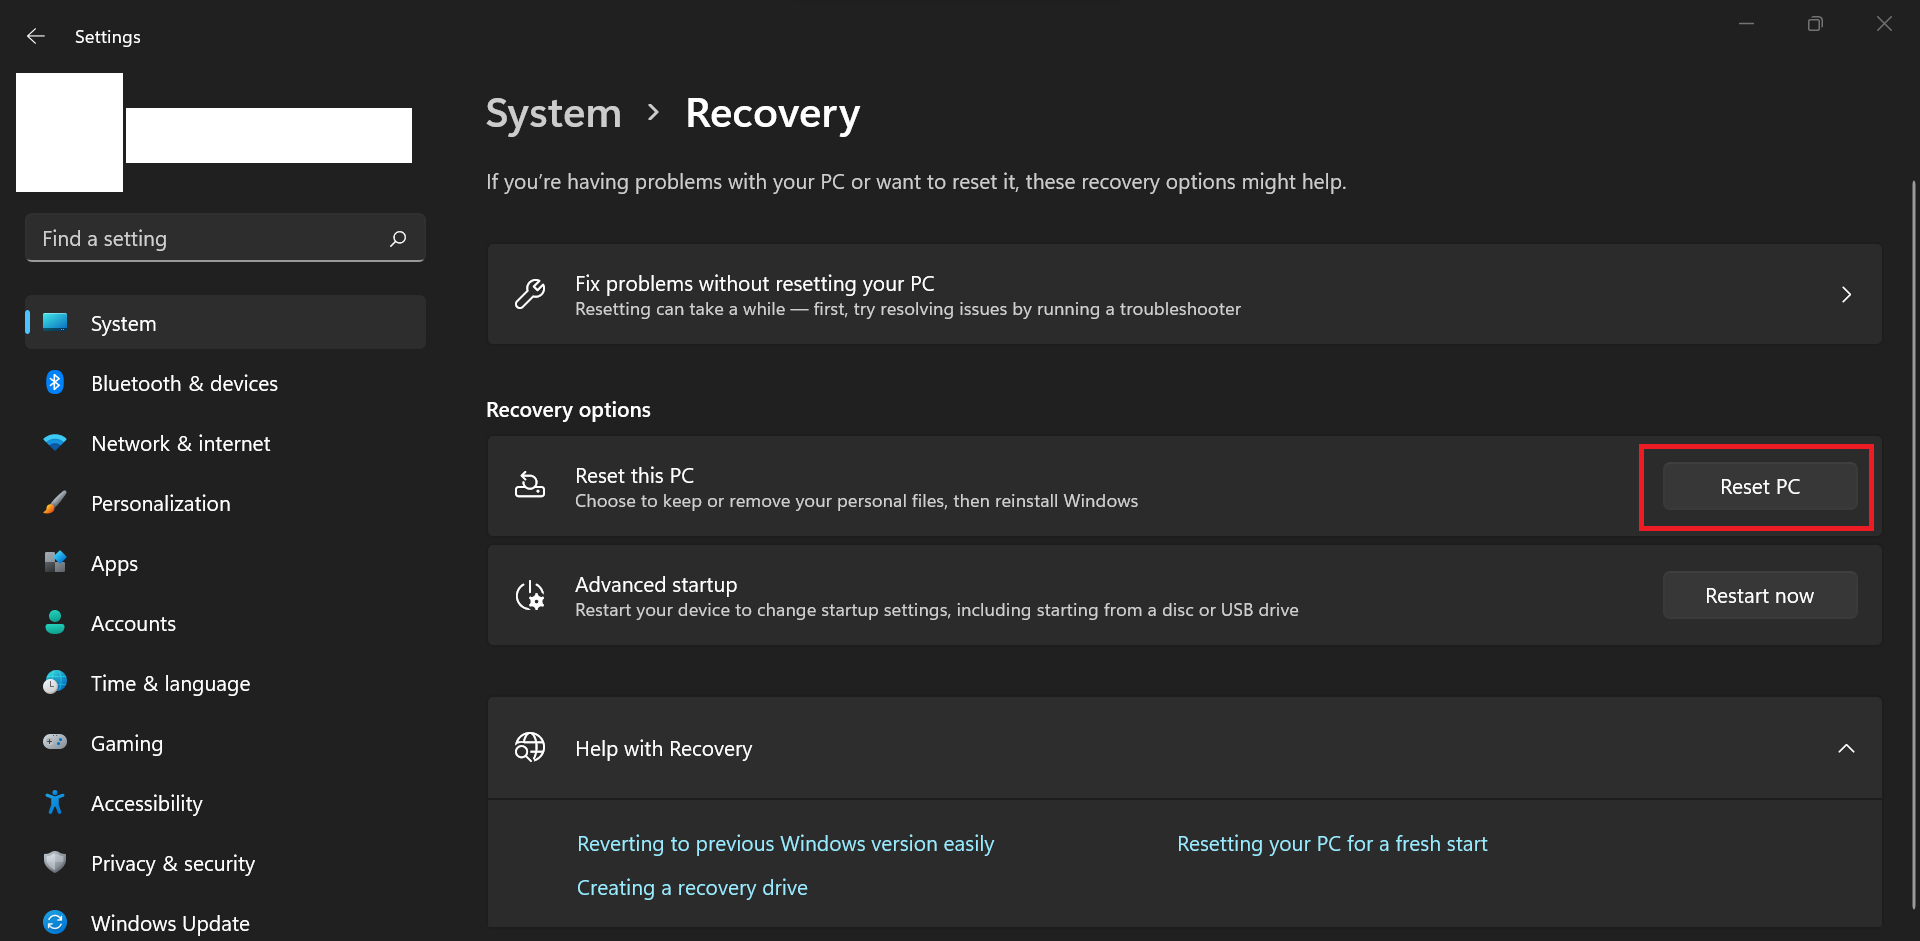Open the Apps settings category

pos(114,564)
